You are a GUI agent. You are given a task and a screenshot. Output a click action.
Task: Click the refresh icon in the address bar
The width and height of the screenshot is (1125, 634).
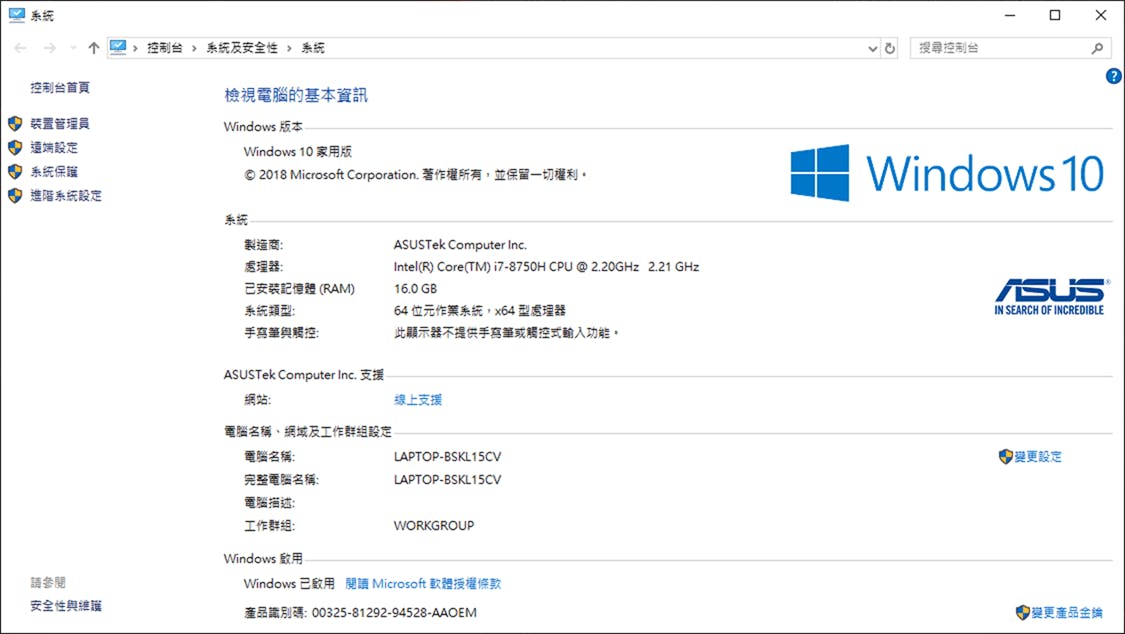click(x=890, y=46)
